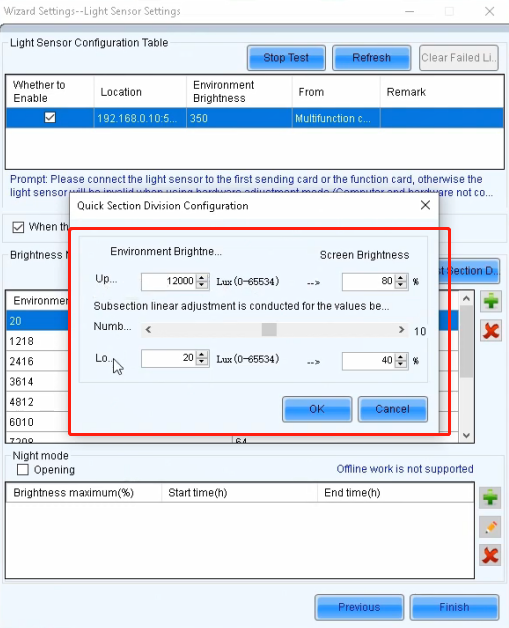
Task: Click the Whether to Enable column header
Action: point(50,91)
